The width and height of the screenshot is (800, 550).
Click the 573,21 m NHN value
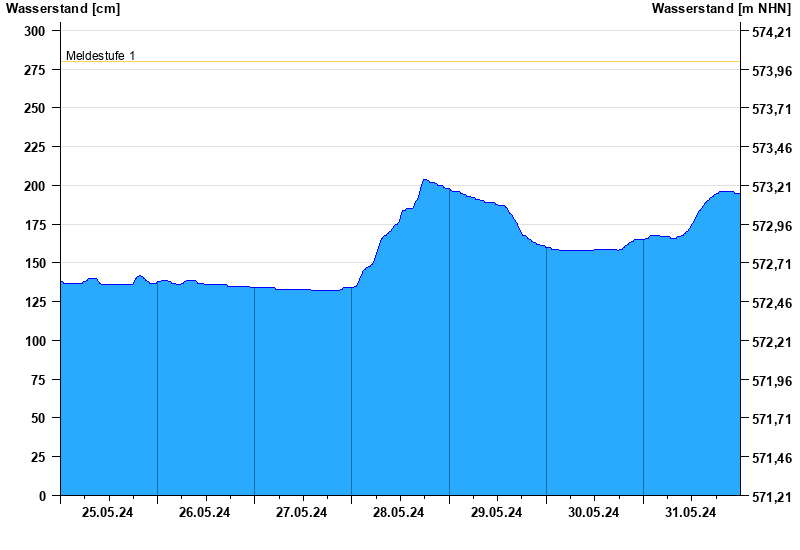[772, 187]
